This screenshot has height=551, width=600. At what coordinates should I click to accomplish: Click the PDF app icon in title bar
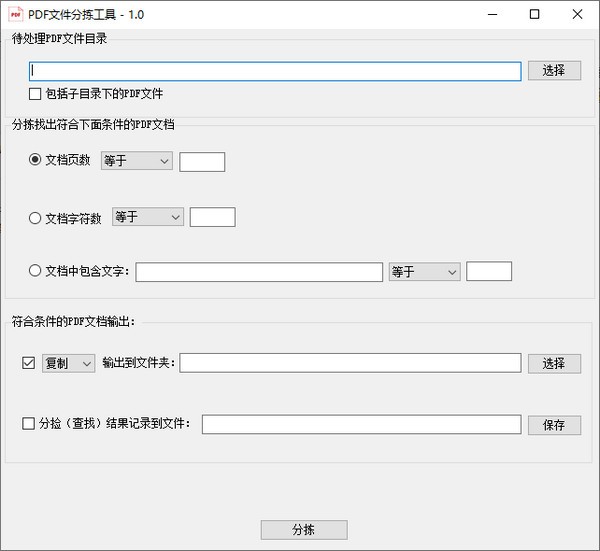(15, 15)
